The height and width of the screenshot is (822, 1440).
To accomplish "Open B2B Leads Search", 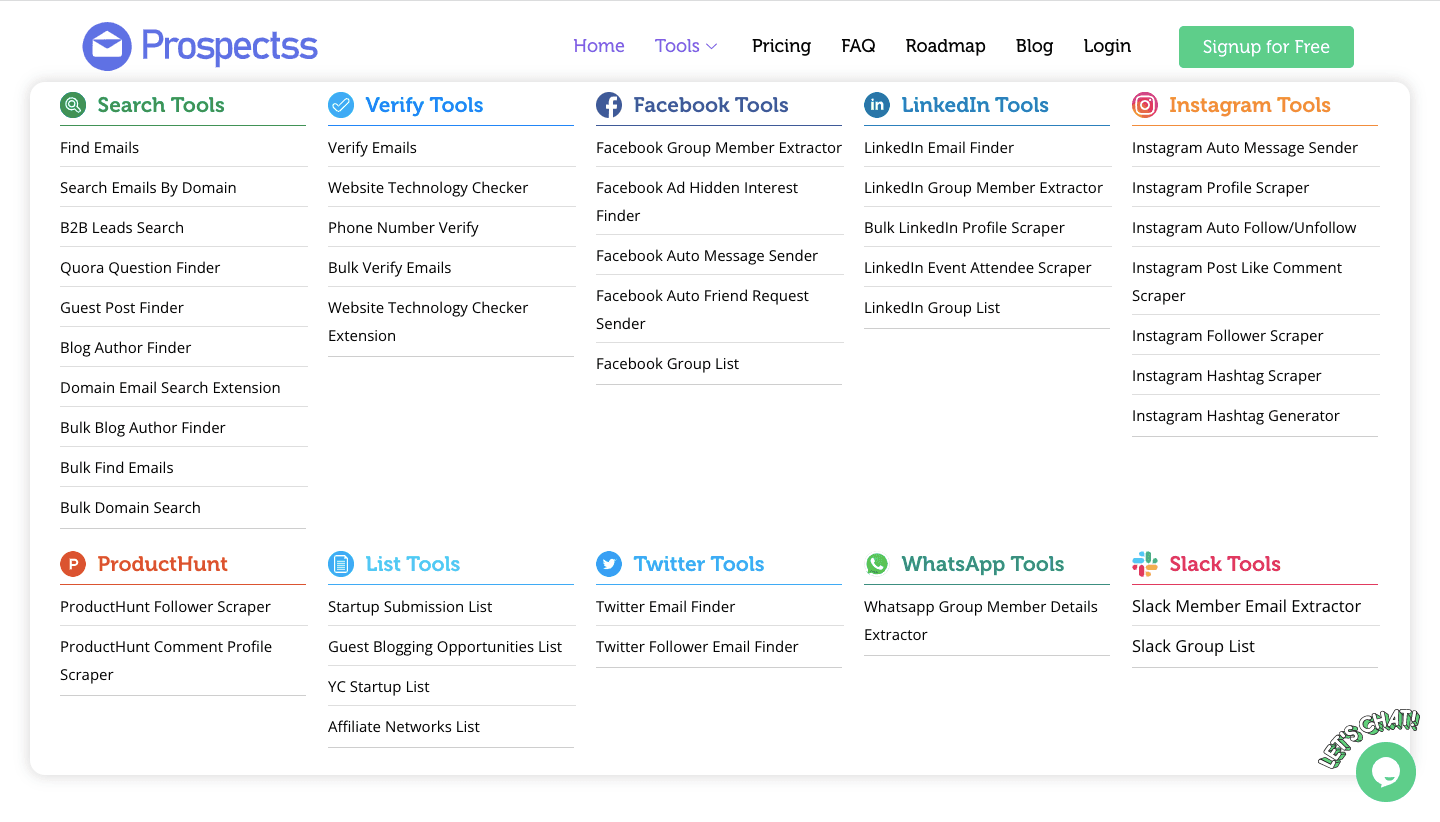I will (x=122, y=228).
